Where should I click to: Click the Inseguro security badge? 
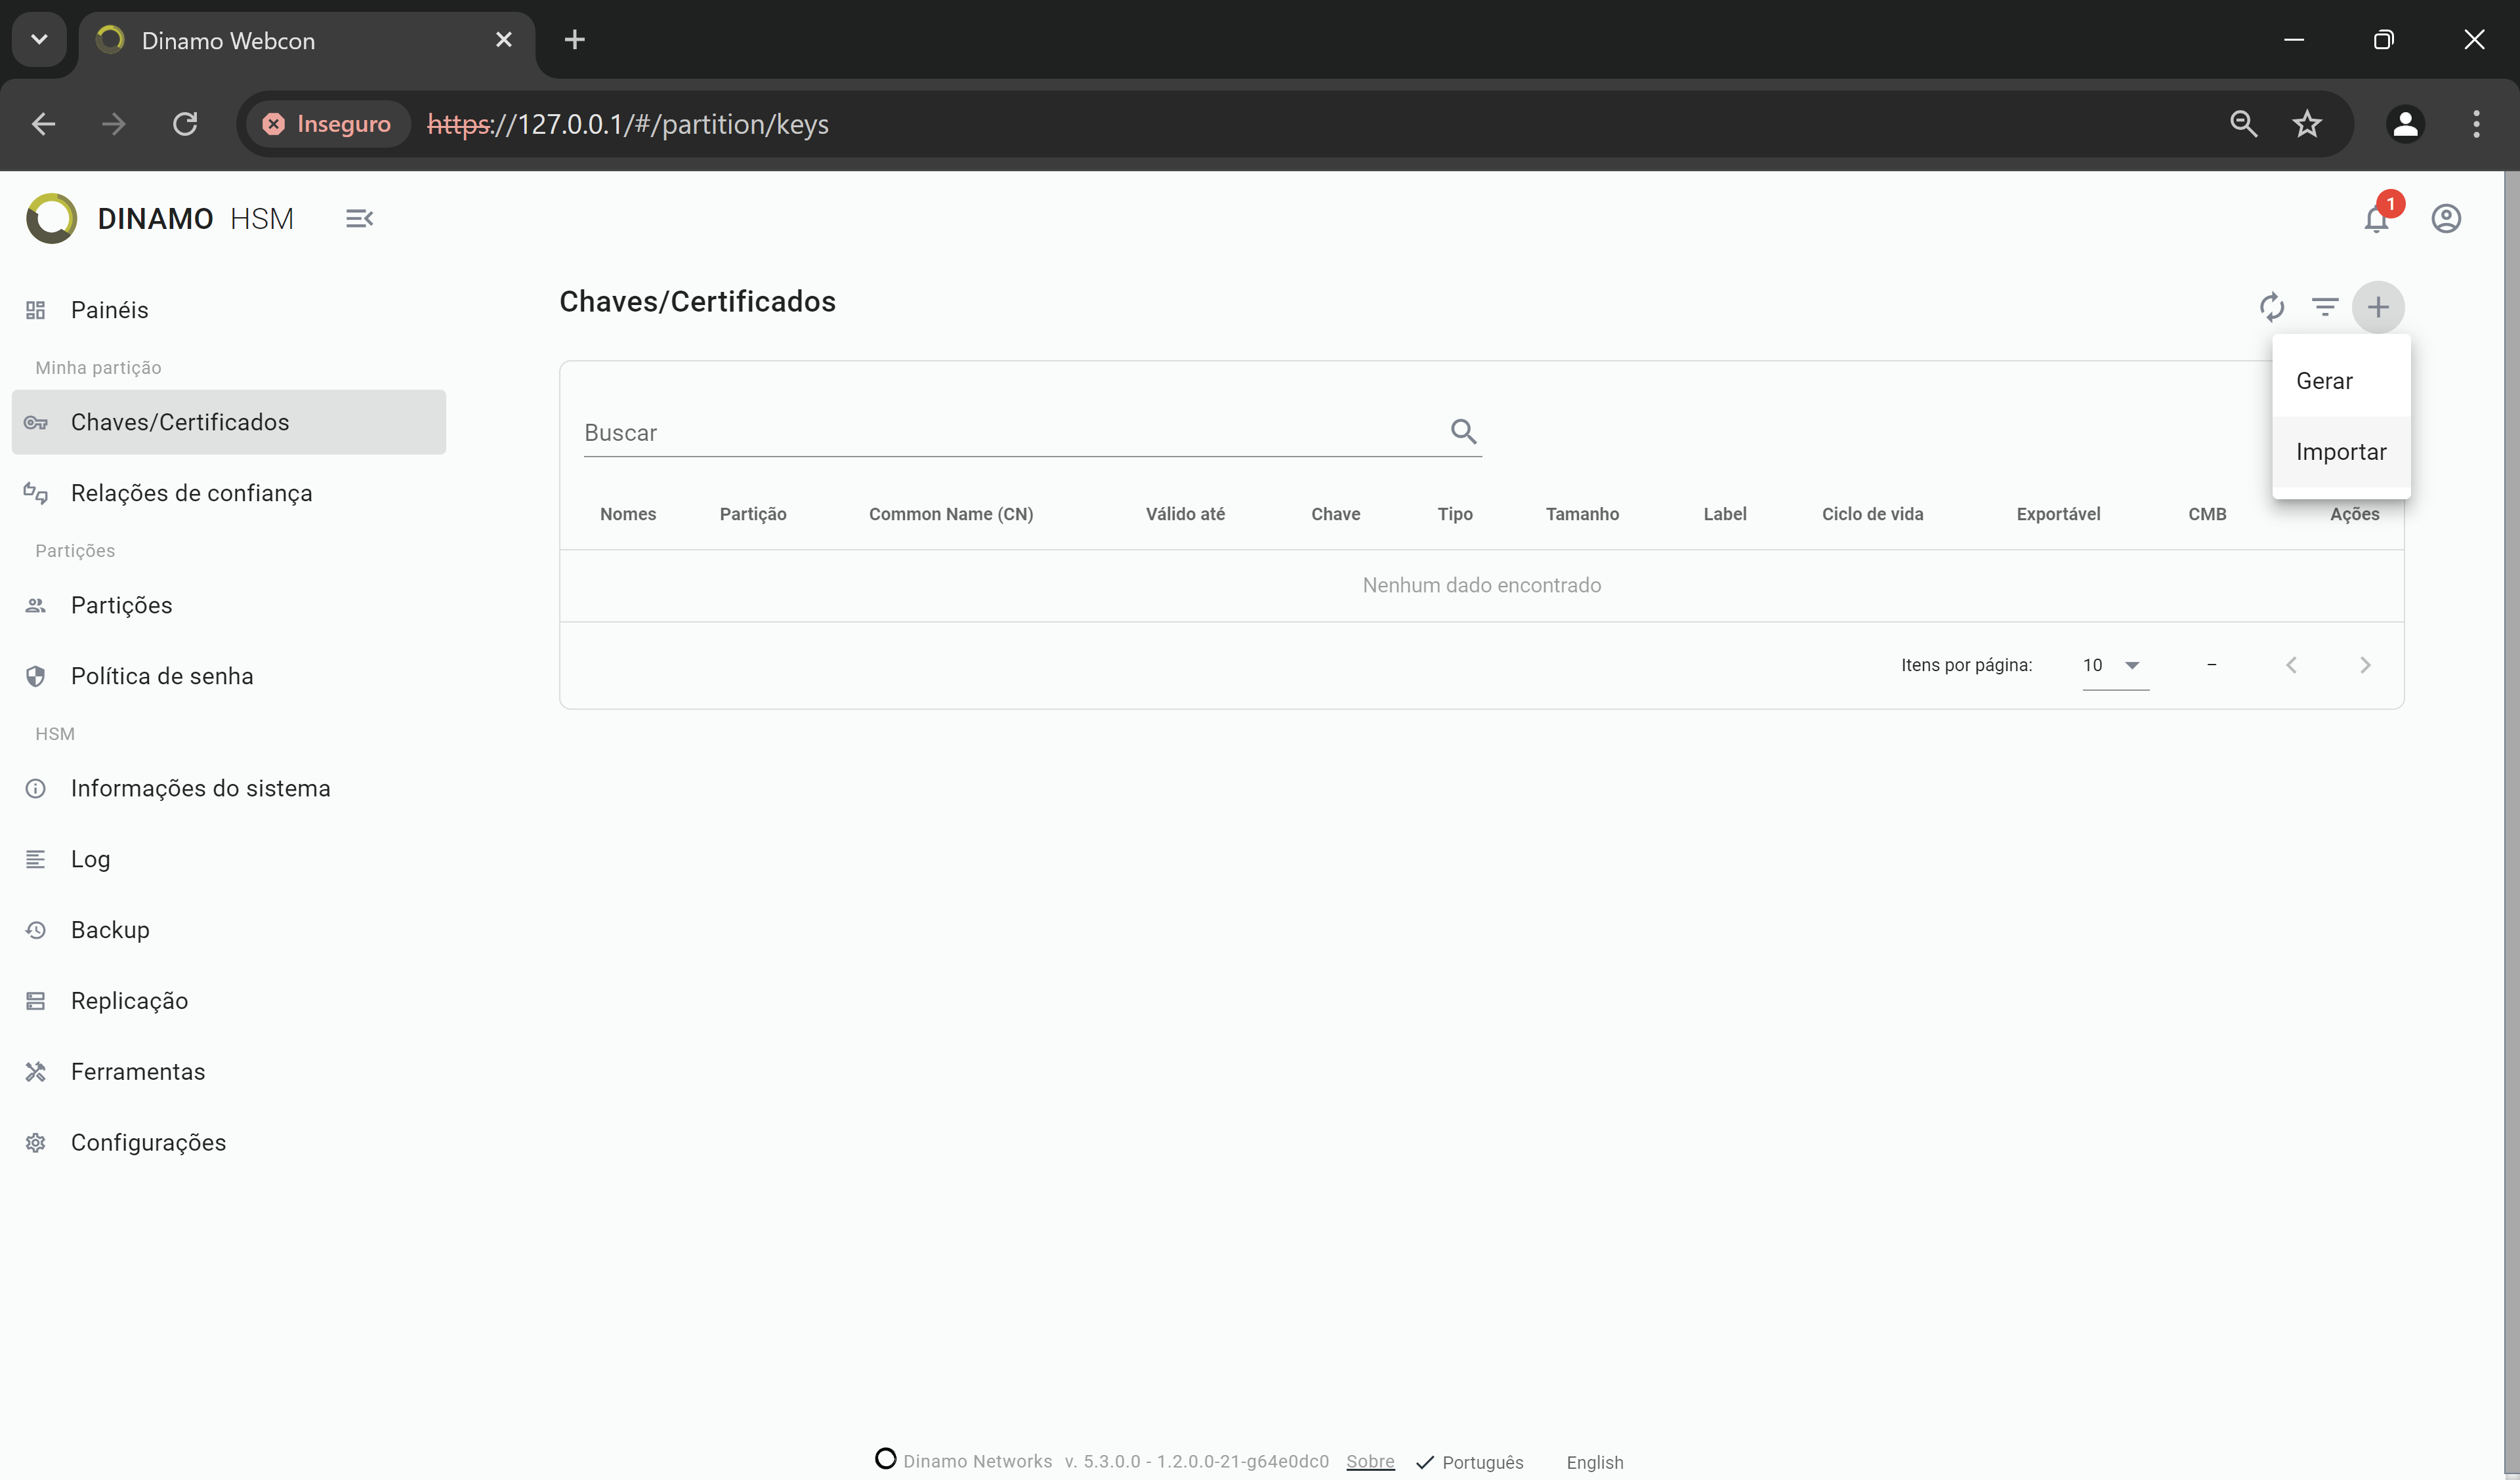[x=327, y=124]
